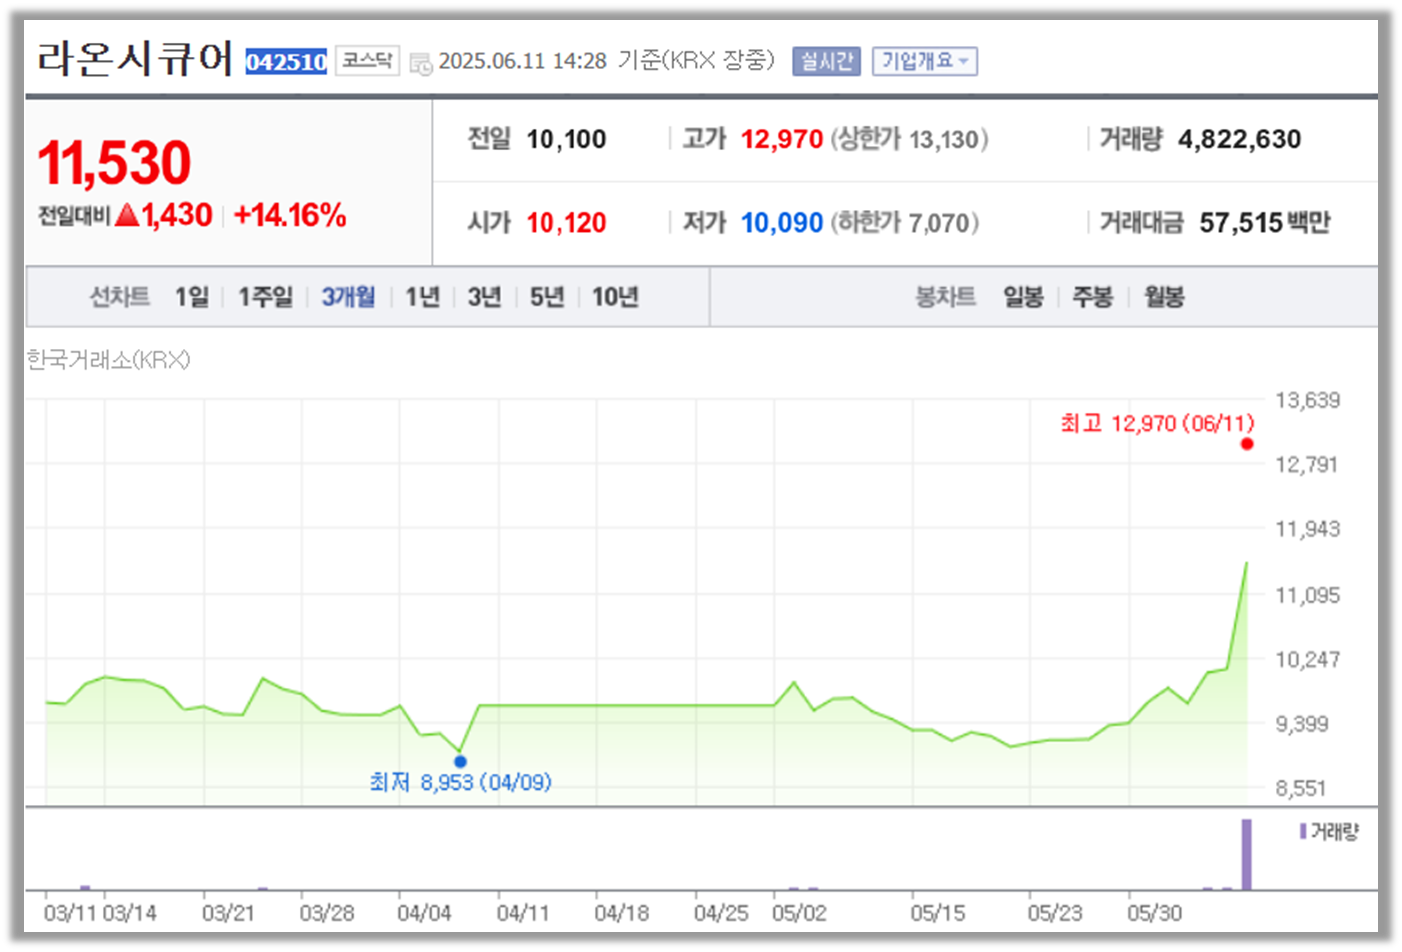Click the highlighted stock code 042510

click(286, 62)
